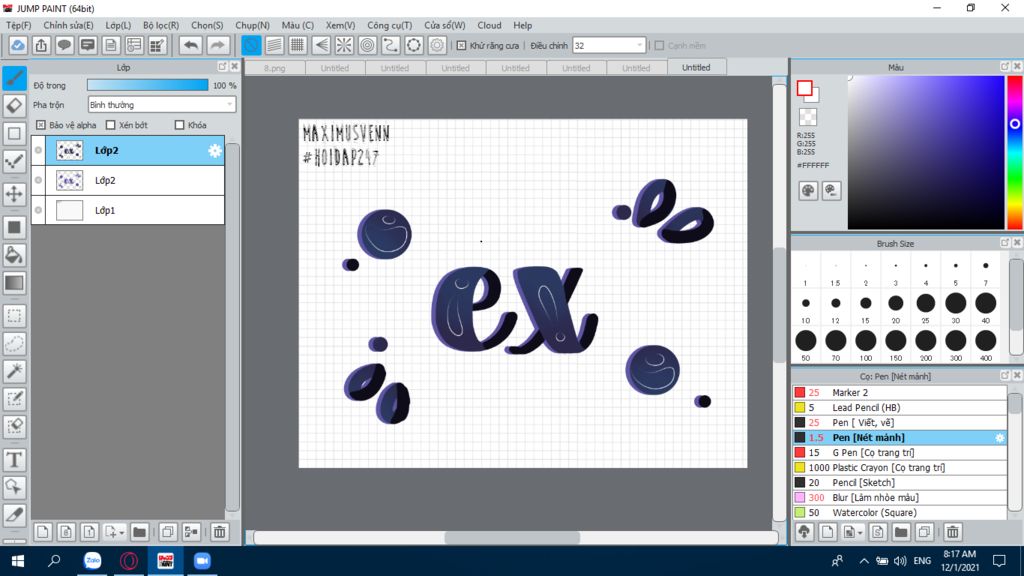
Task: Select the Gradient tool
Action: pos(14,283)
